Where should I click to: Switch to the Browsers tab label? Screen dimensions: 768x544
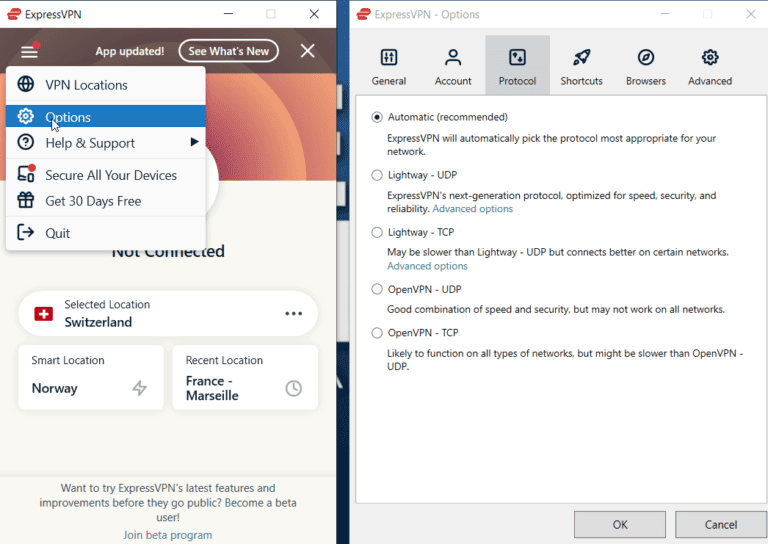click(646, 81)
